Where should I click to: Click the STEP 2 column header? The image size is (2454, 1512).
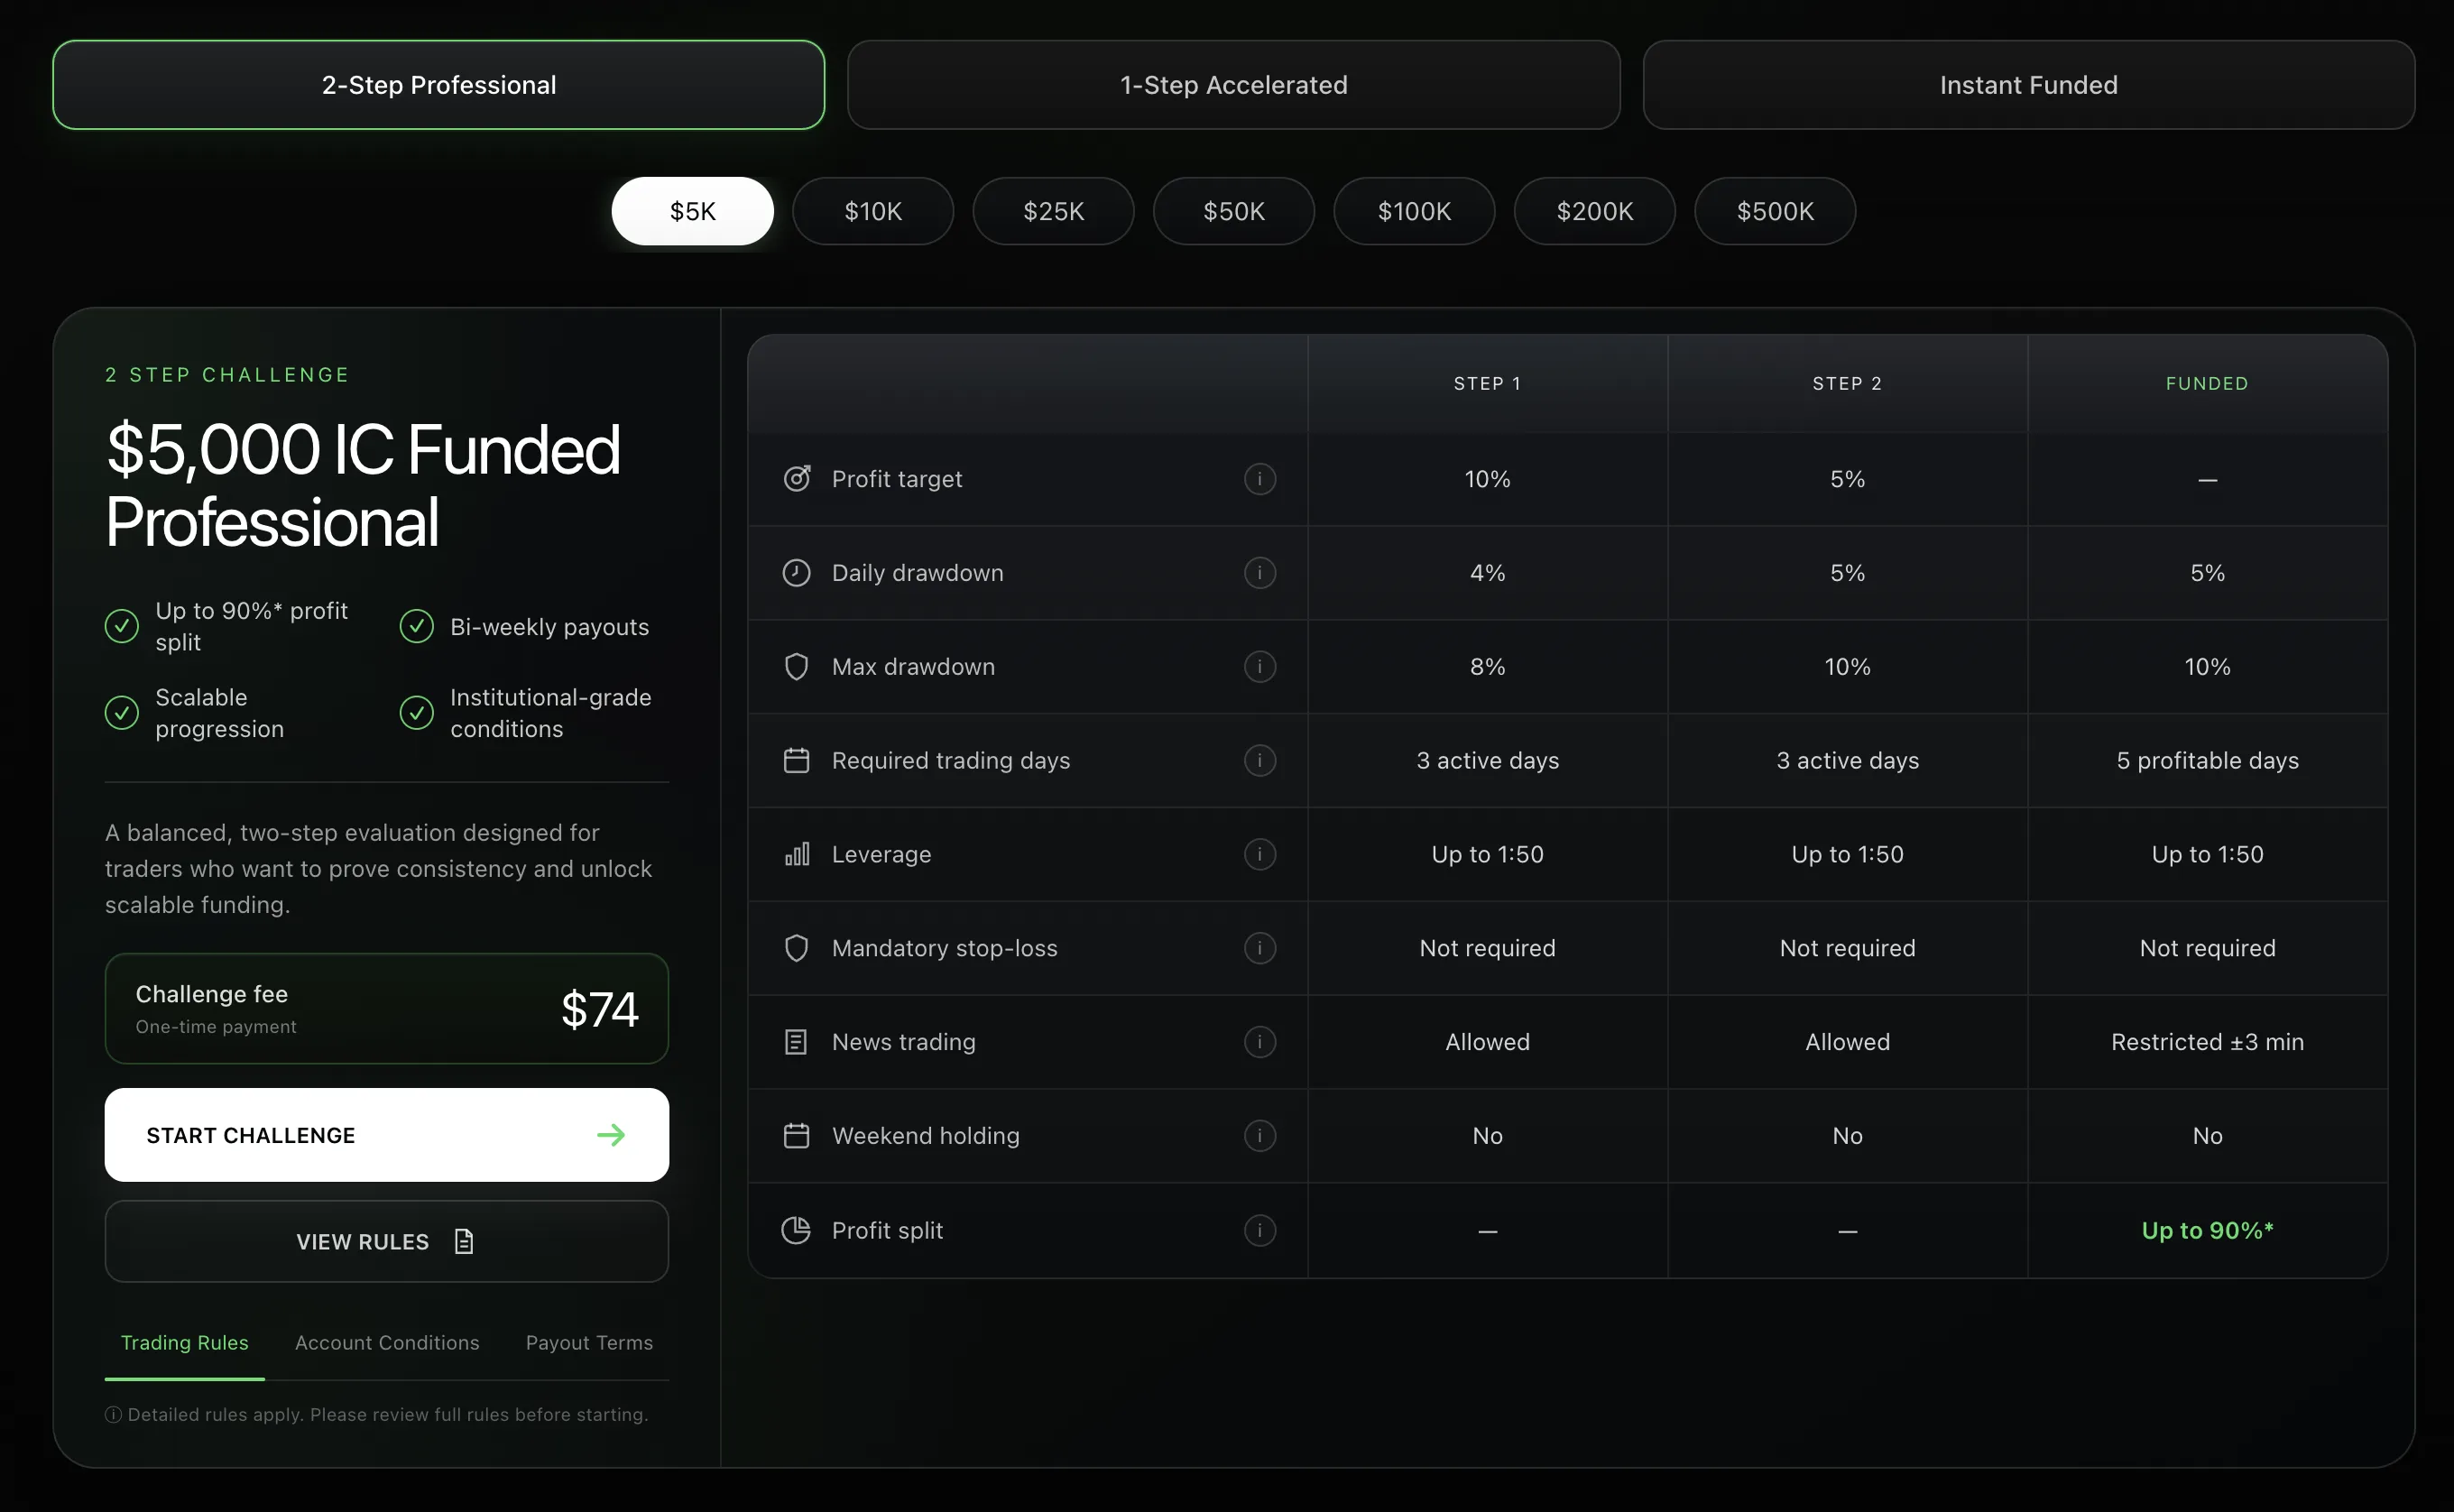click(1847, 384)
